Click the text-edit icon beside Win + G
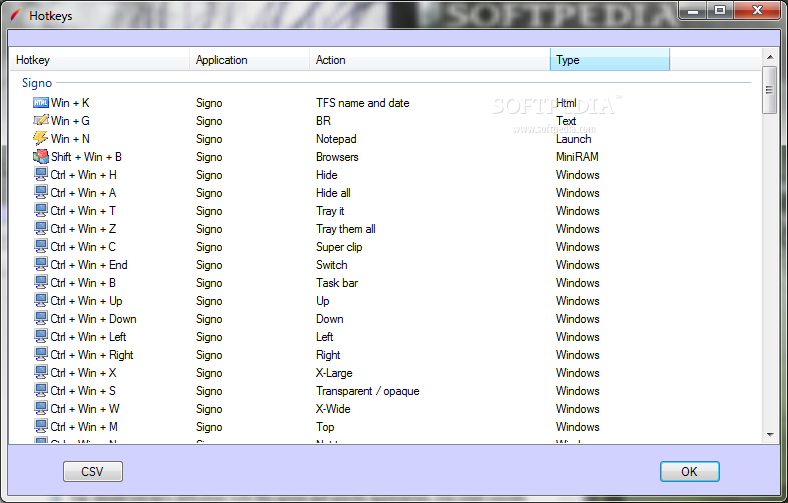The image size is (788, 503). pos(41,121)
